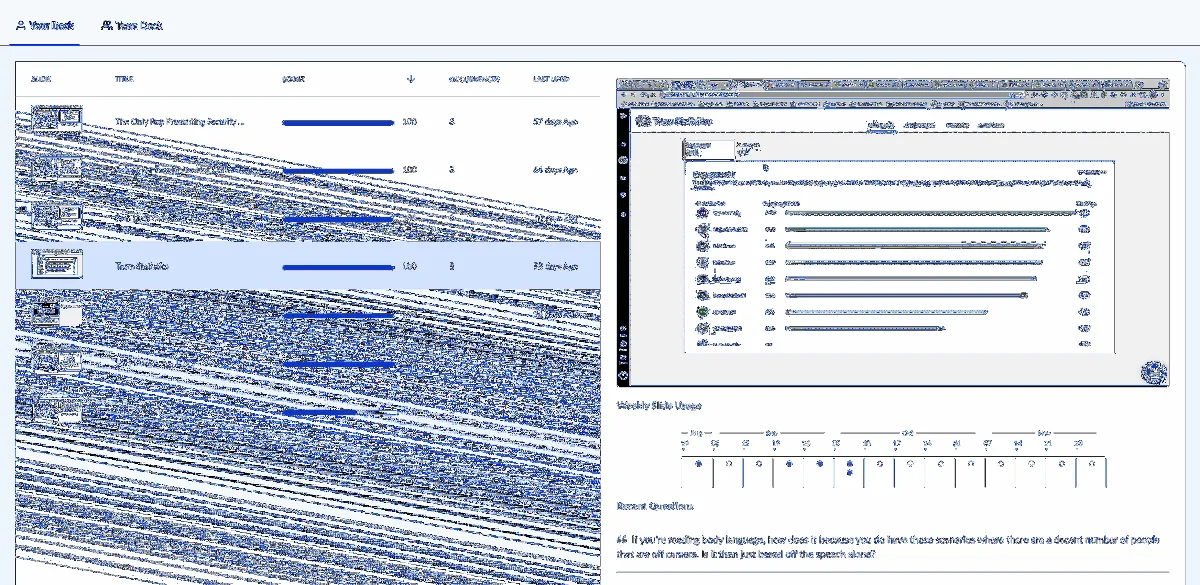This screenshot has height=585, width=1200.
Task: Sort by the Score column header
Action: [293, 79]
